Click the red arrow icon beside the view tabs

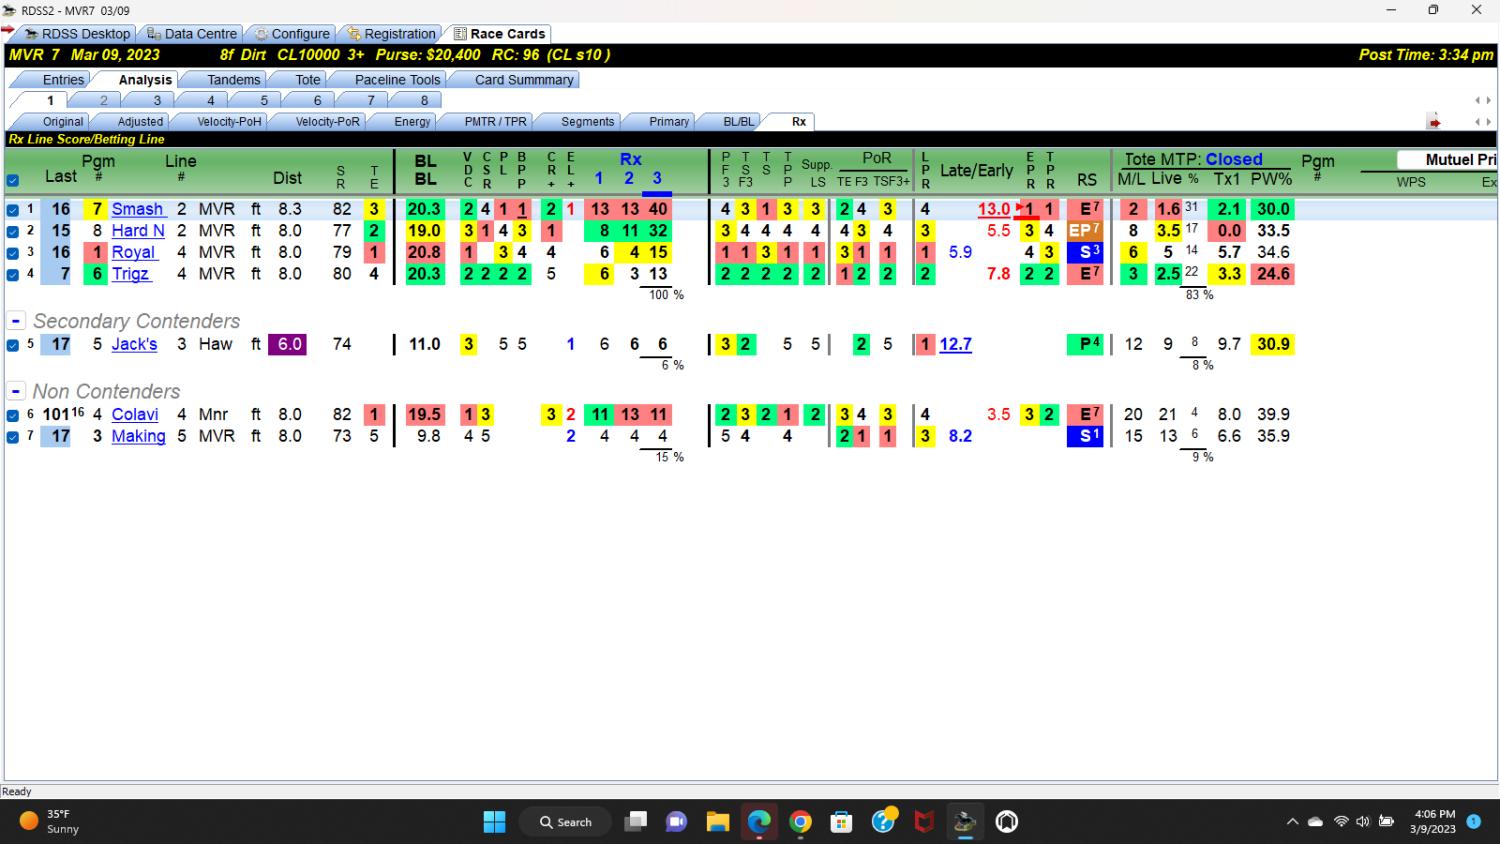(1434, 122)
